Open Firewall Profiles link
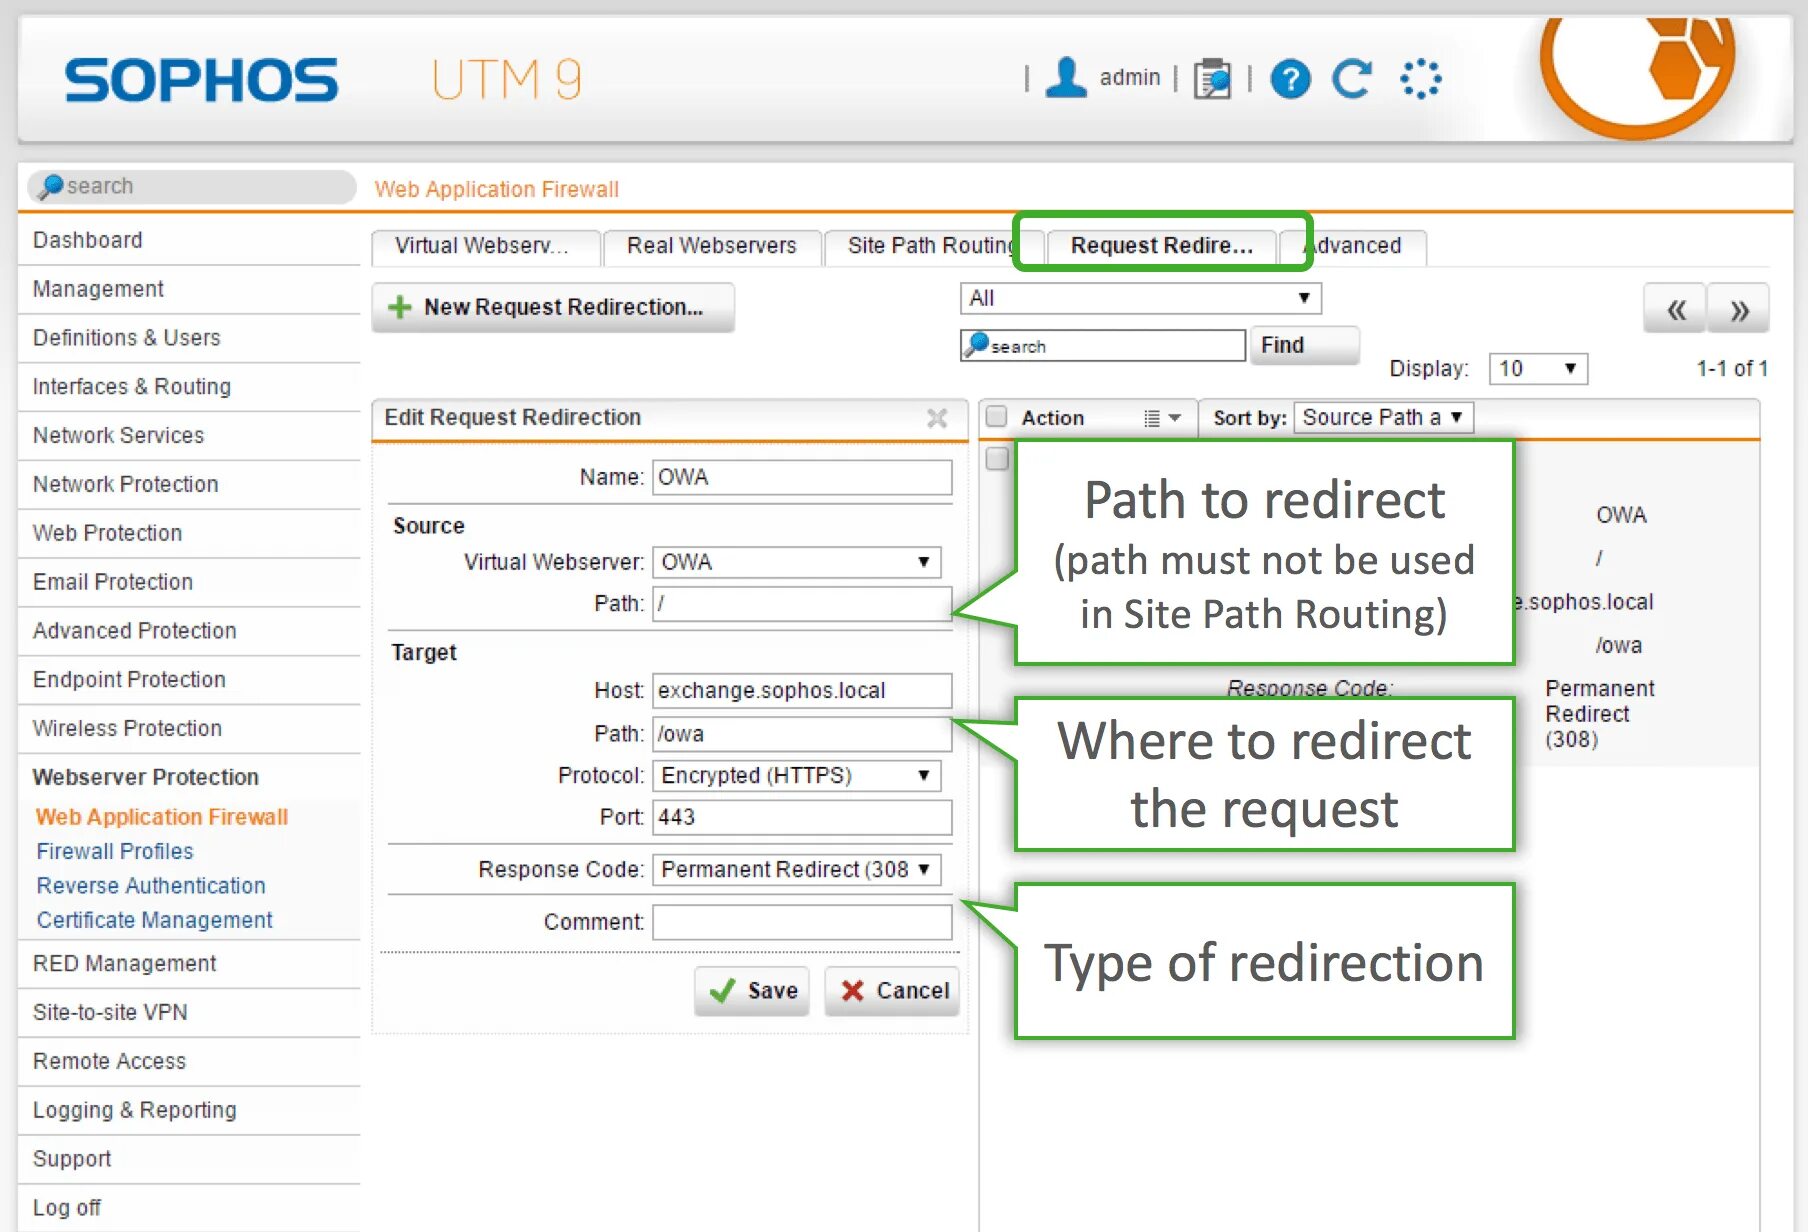Viewport: 1808px width, 1232px height. point(115,851)
